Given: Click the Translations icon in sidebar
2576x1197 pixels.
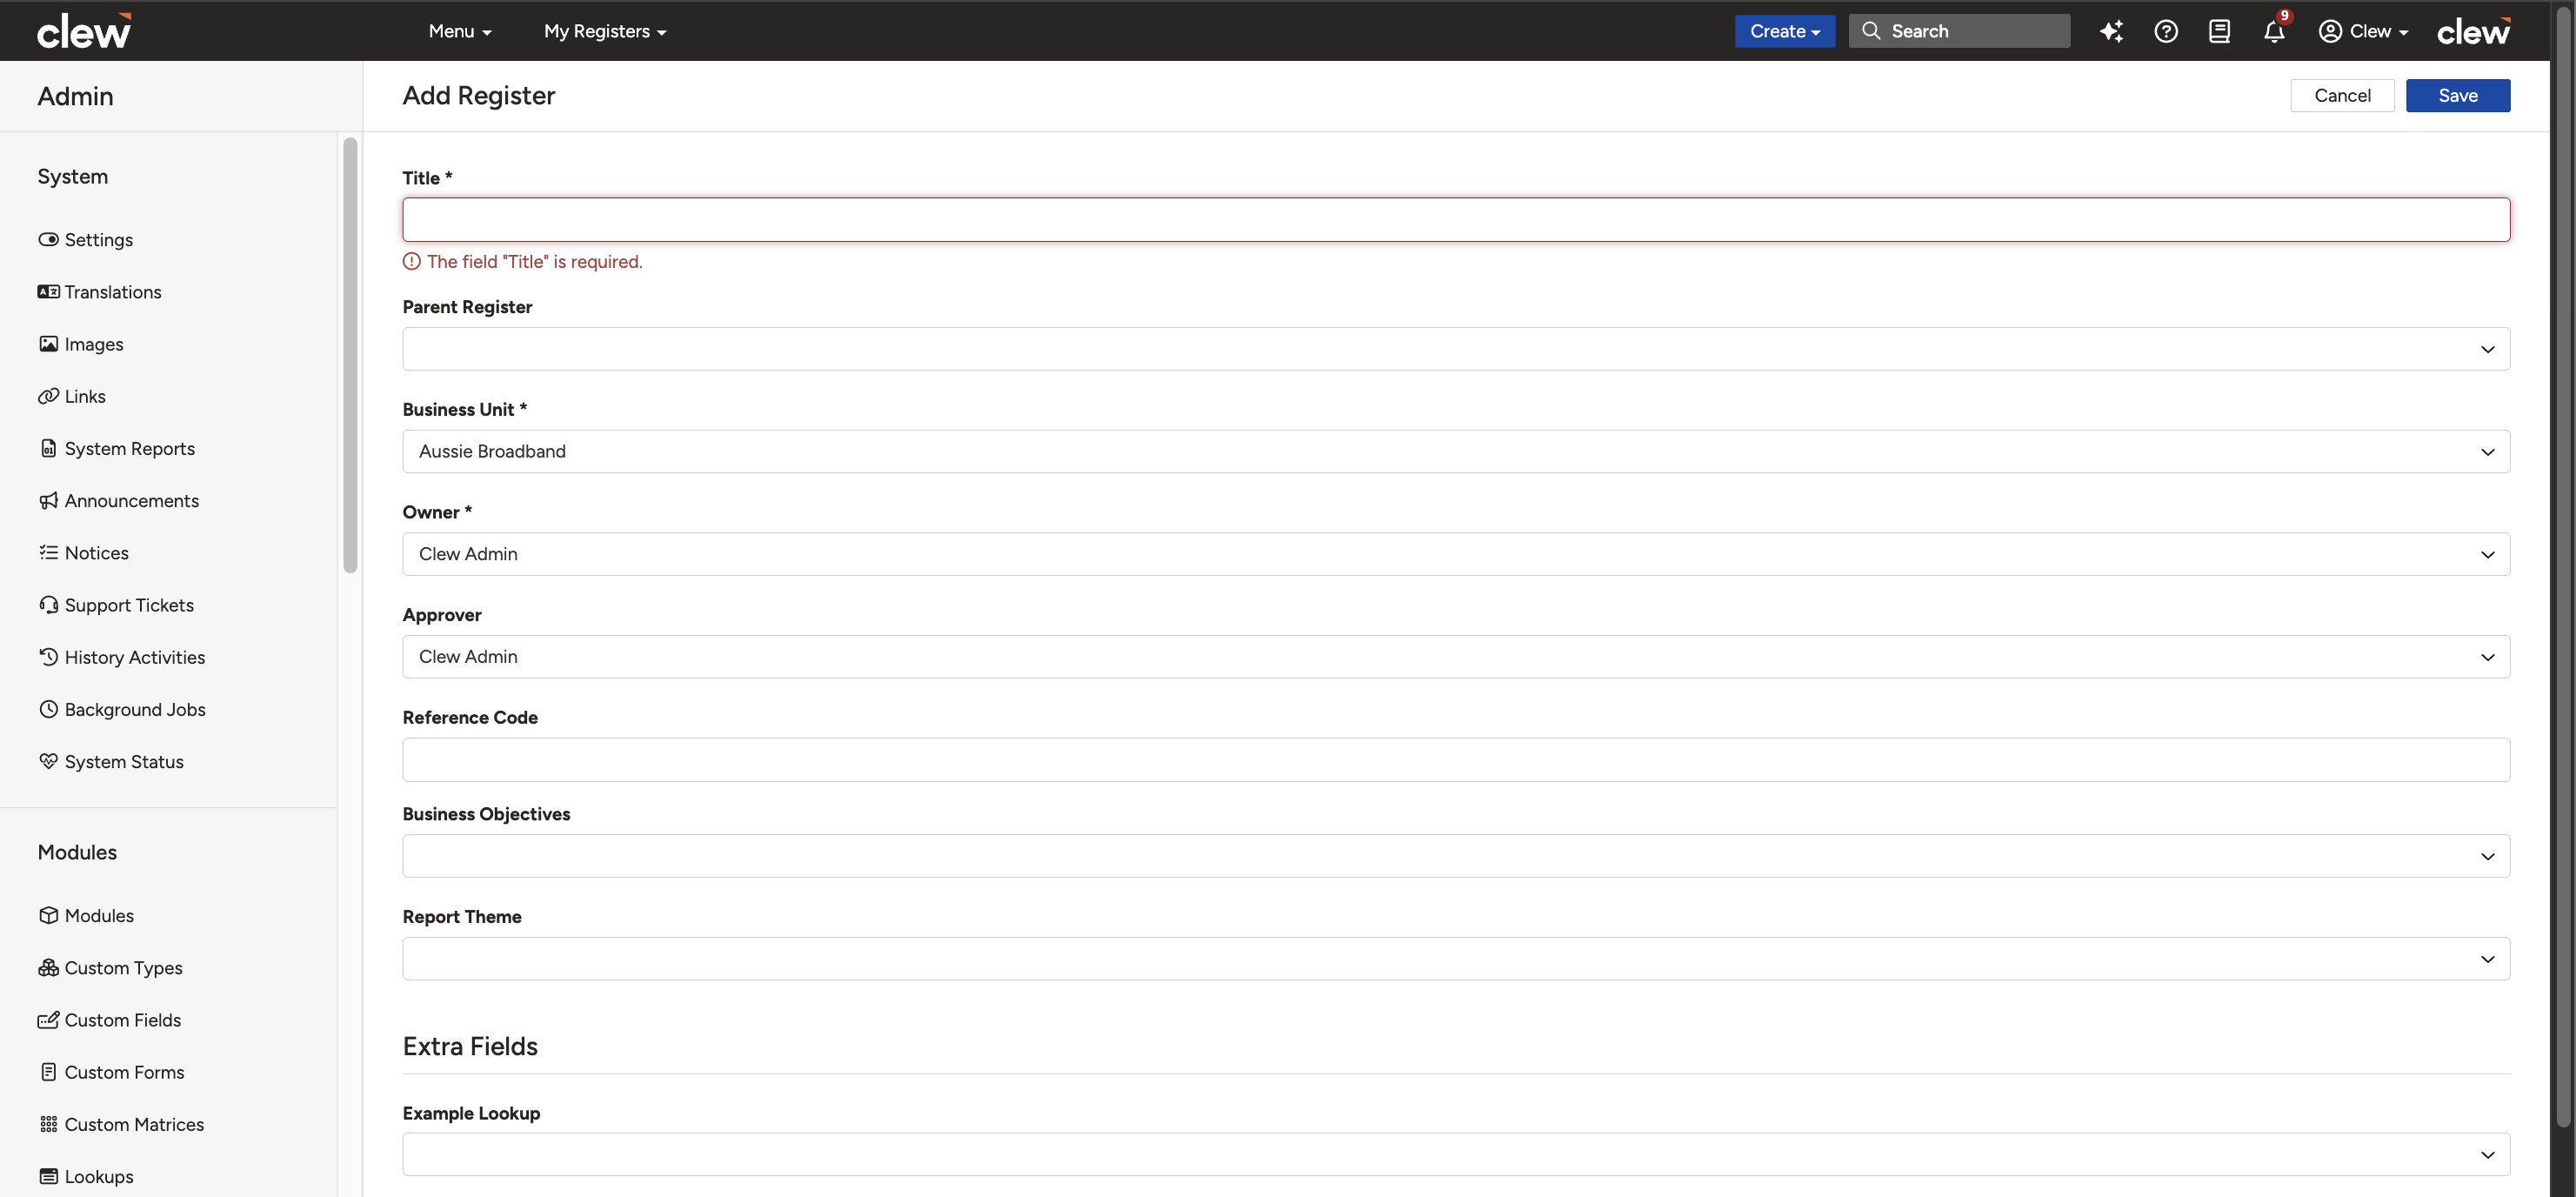Looking at the screenshot, I should [x=48, y=292].
